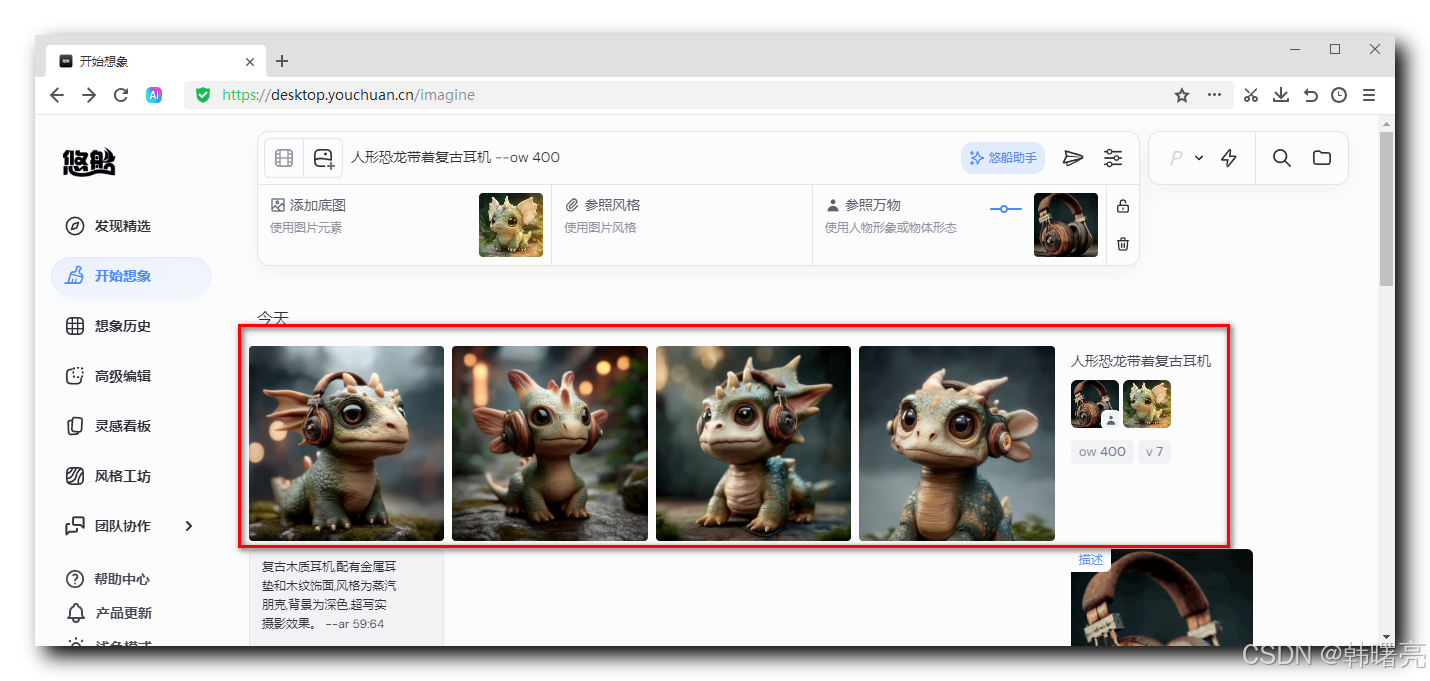This screenshot has height=681, width=1430.
Task: Click the green security shield icon
Action: pos(203,95)
